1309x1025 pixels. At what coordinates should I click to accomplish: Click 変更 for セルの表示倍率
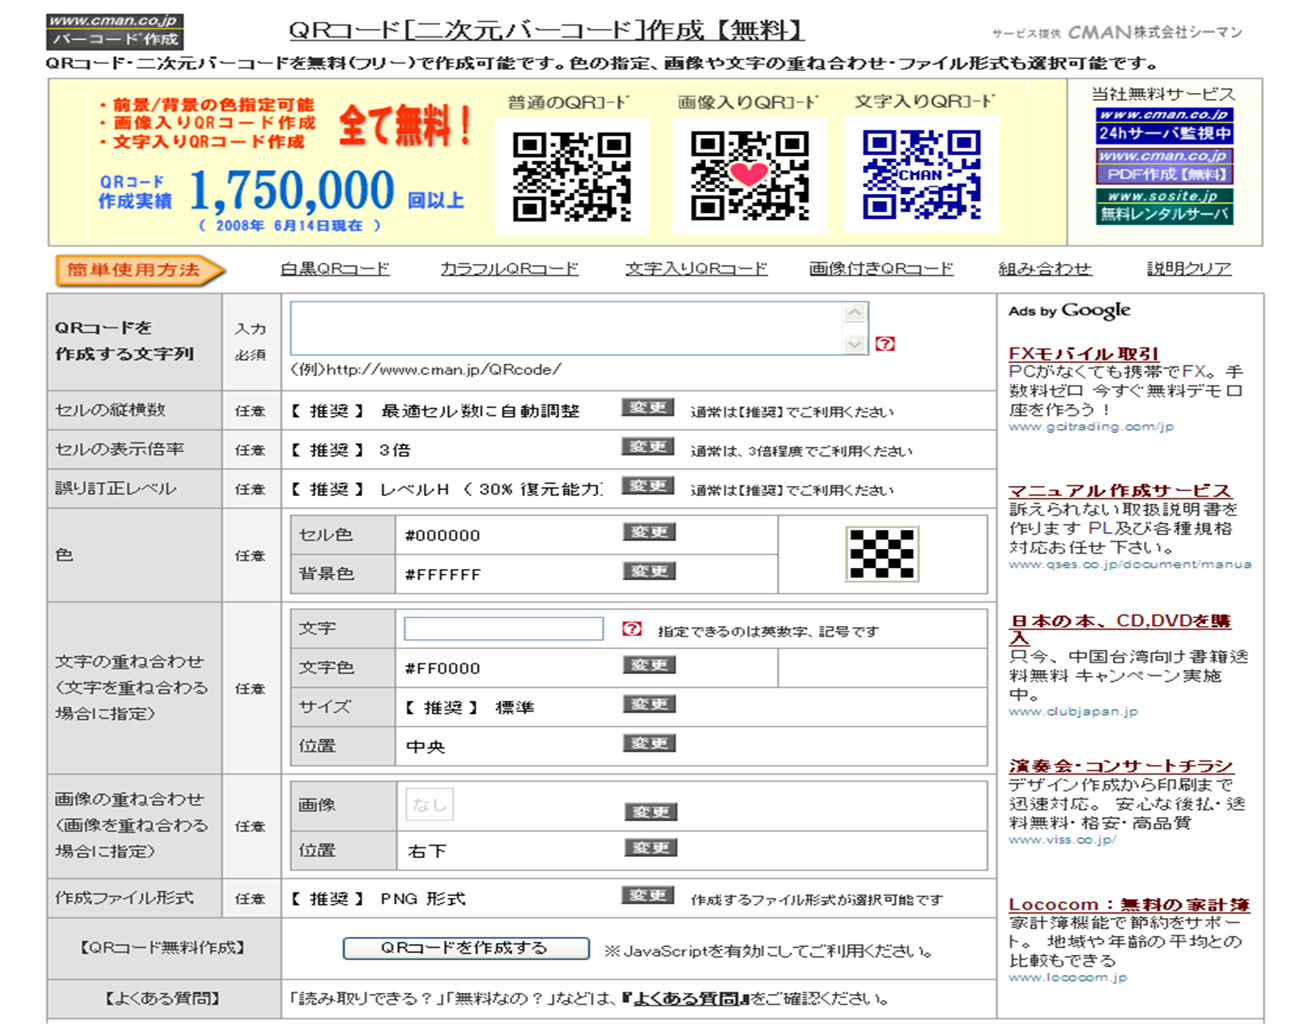648,447
